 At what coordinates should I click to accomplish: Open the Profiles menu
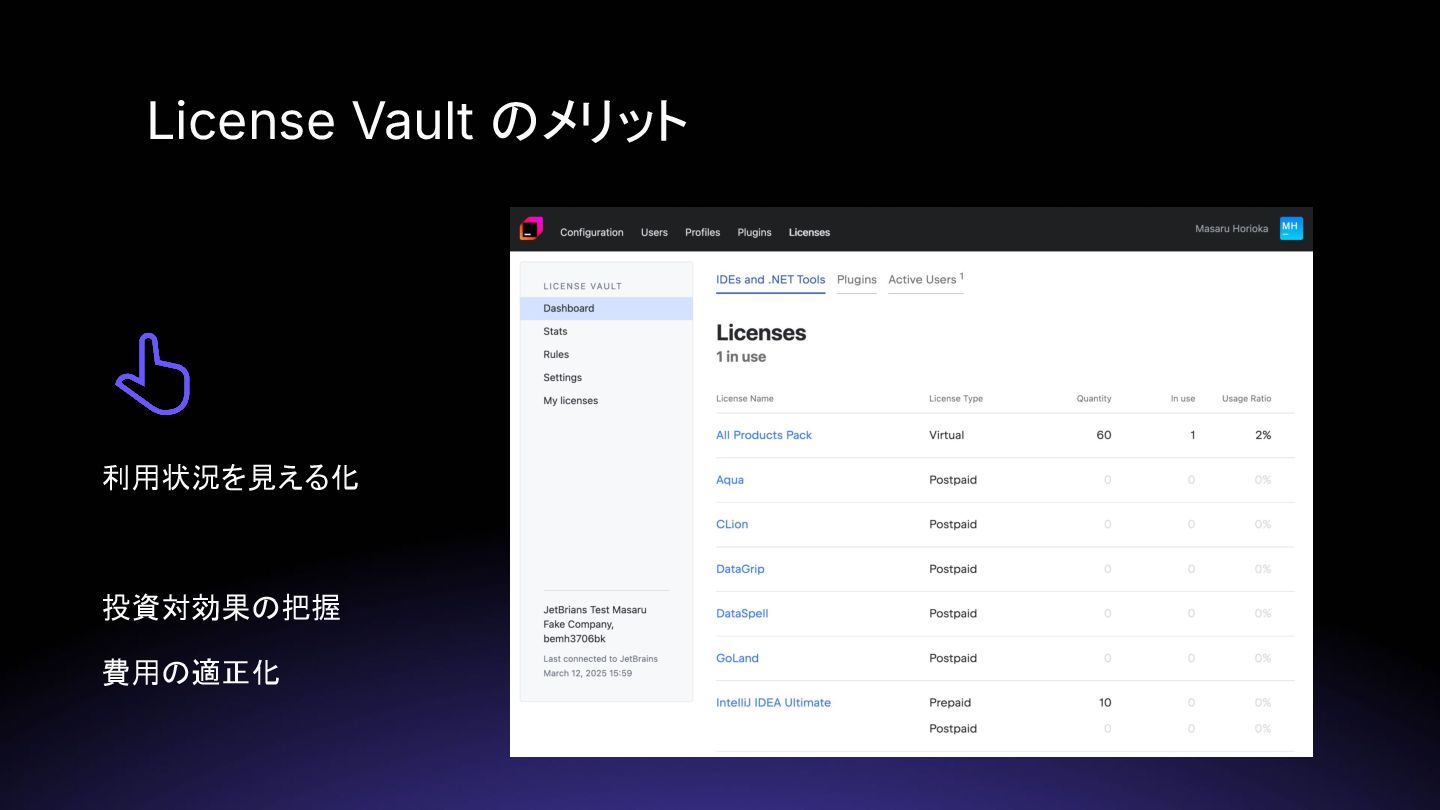tap(702, 232)
